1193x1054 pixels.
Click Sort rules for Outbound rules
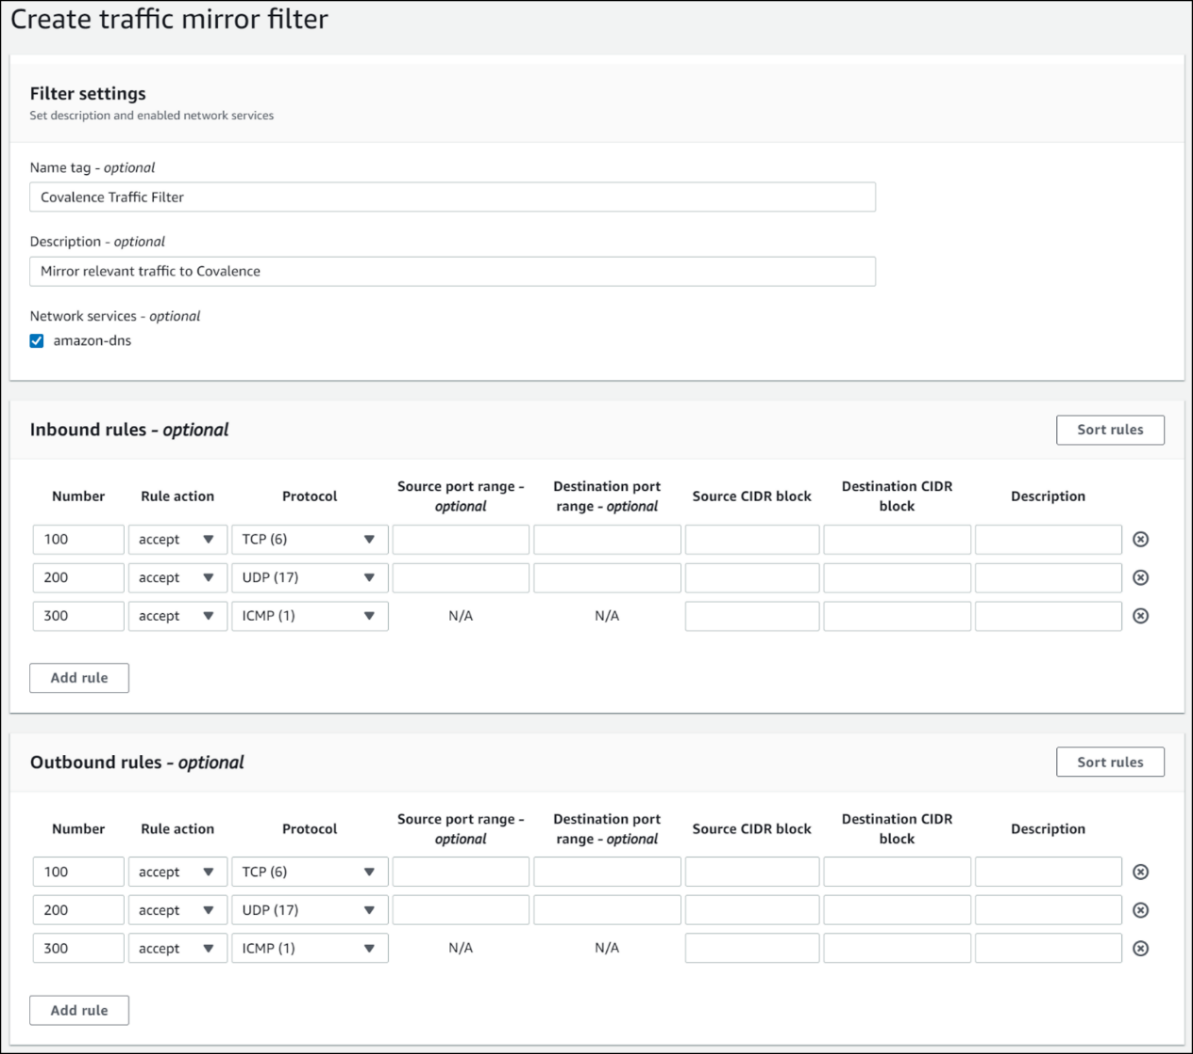coord(1110,761)
